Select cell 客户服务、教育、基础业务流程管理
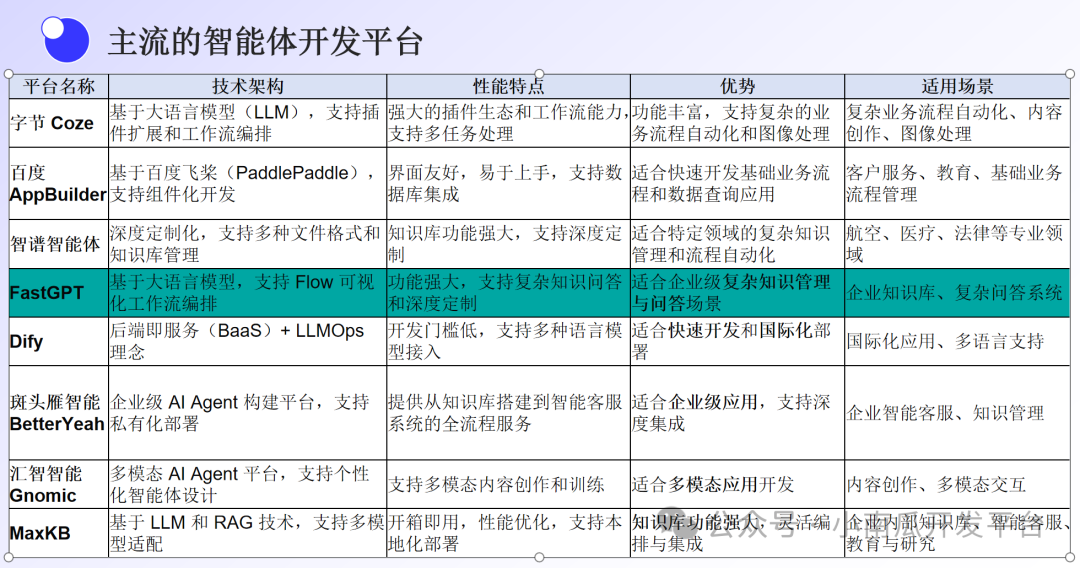 957,183
